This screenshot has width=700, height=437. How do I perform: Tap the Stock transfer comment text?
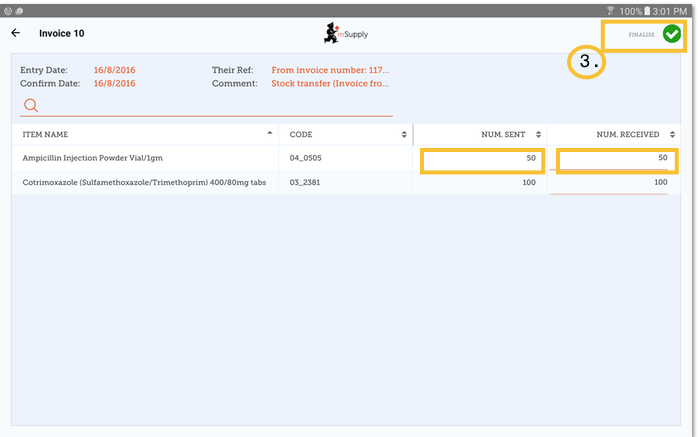(330, 84)
